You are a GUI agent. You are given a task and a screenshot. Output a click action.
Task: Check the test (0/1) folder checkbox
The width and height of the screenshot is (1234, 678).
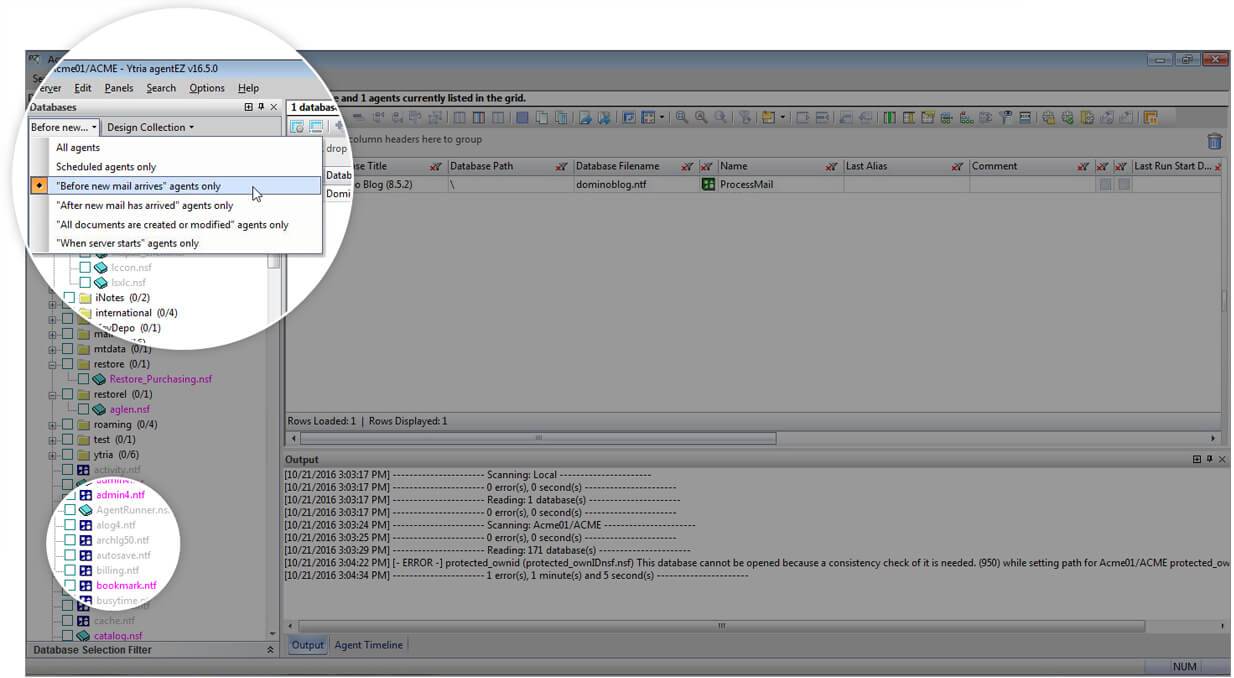[67, 440]
